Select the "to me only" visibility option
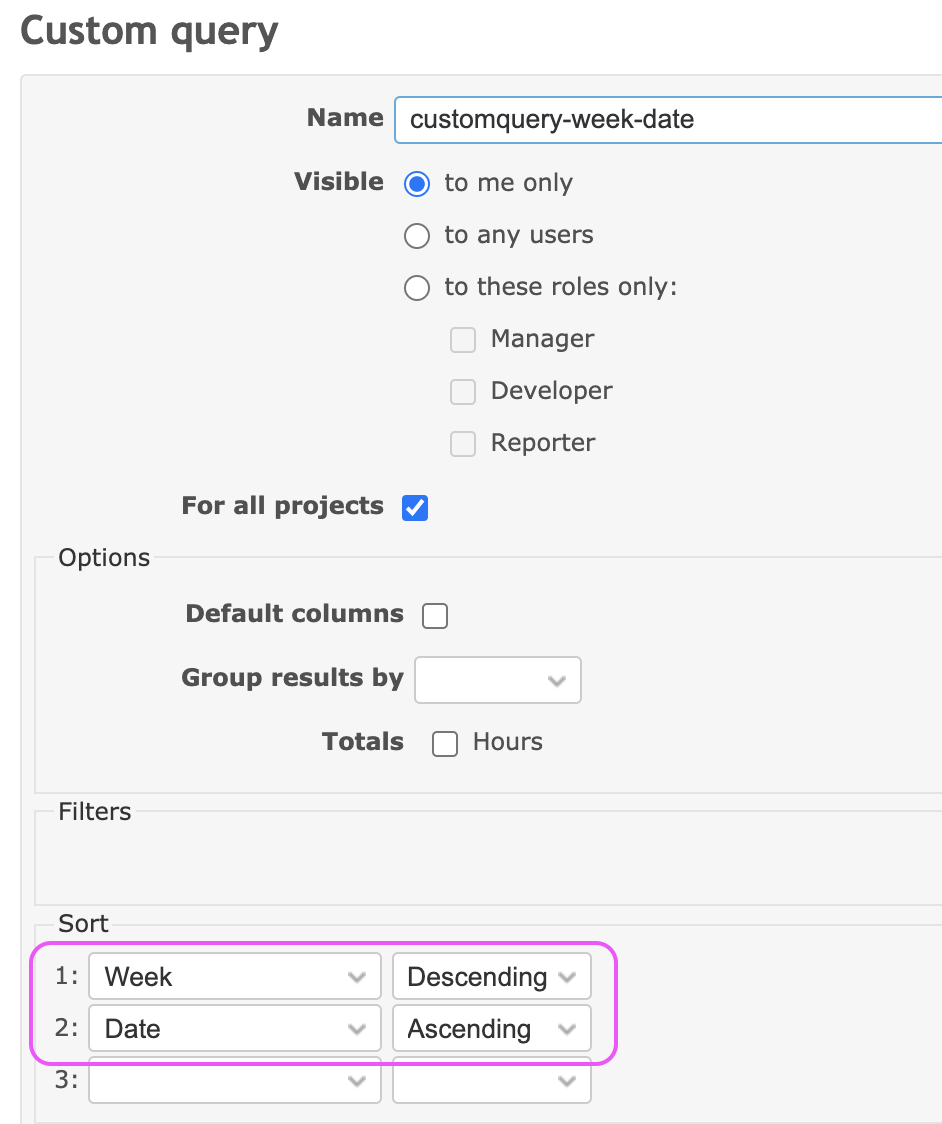The height and width of the screenshot is (1124, 942). pos(417,184)
